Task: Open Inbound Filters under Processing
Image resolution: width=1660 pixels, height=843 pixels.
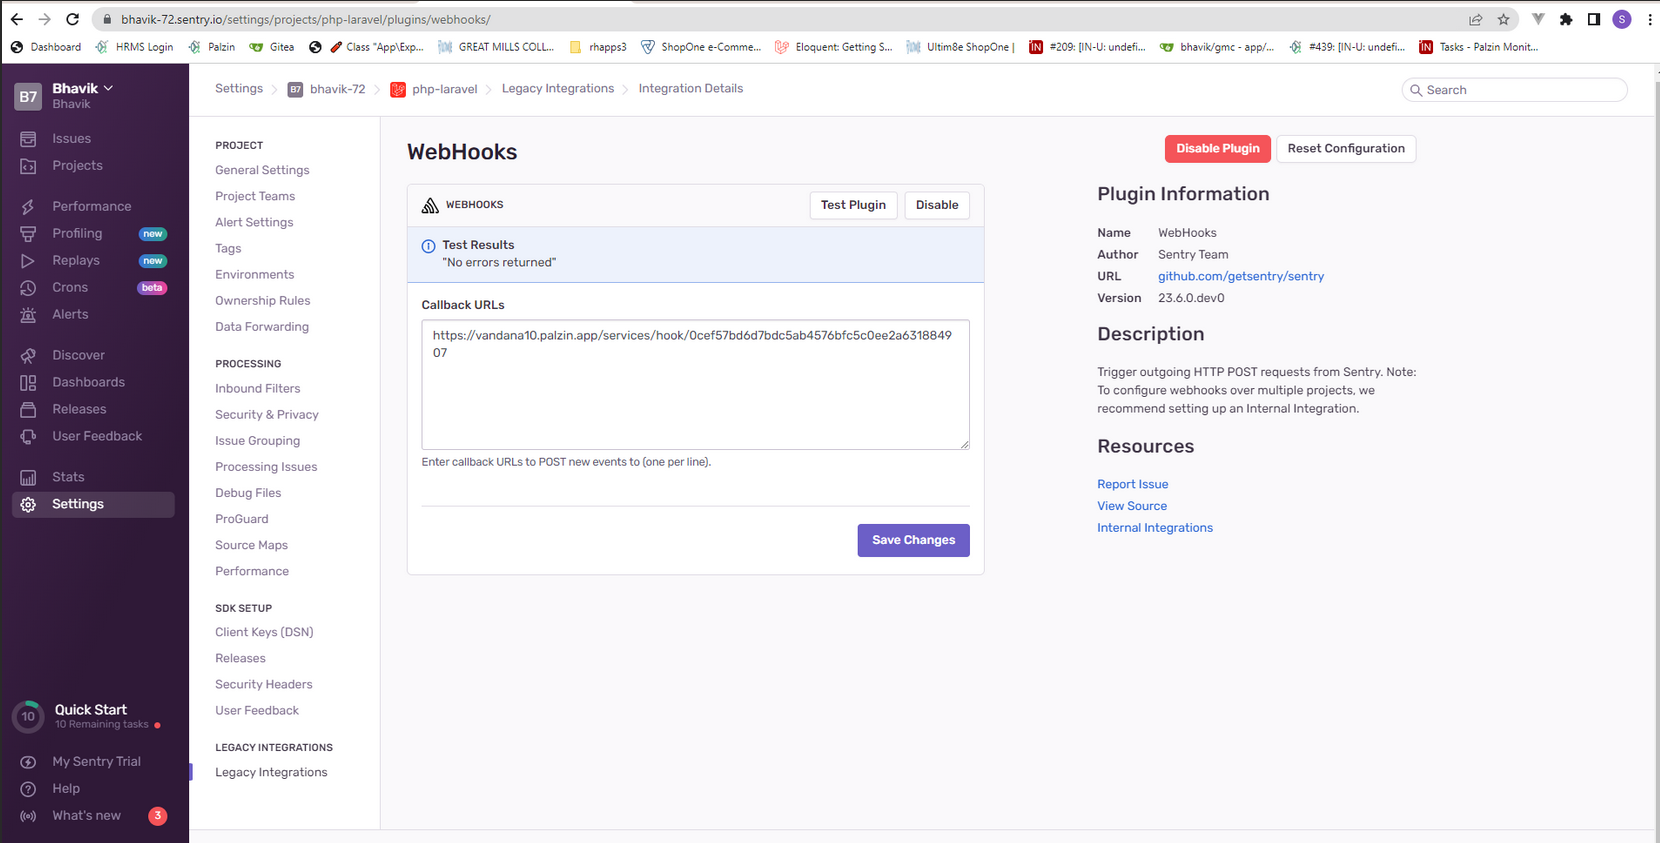Action: click(257, 388)
